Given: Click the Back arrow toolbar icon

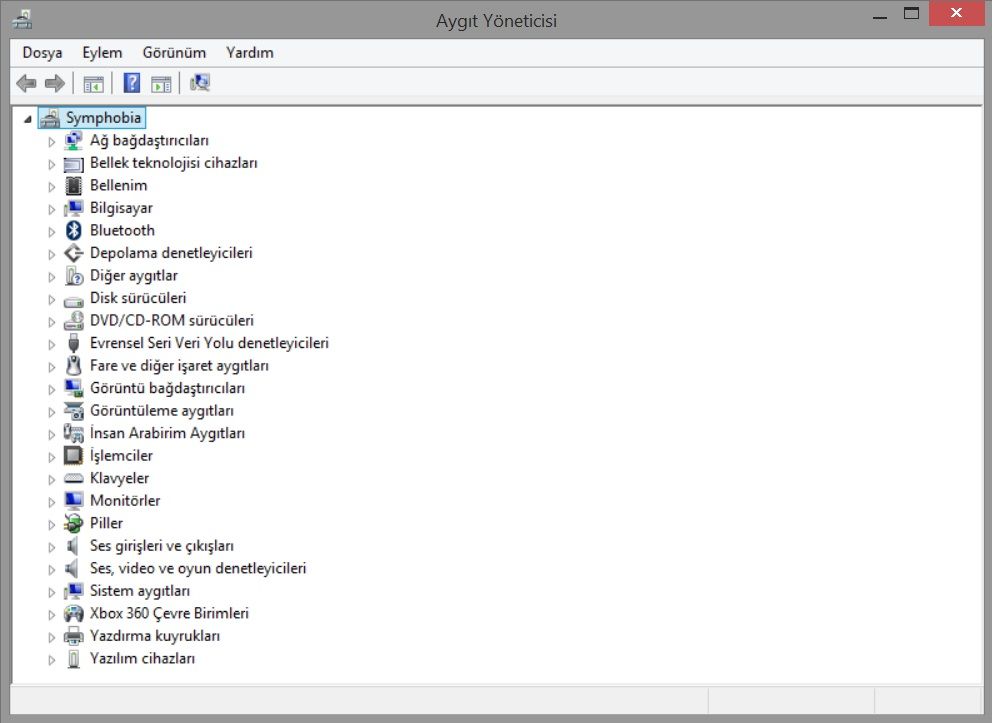Looking at the screenshot, I should click(26, 83).
